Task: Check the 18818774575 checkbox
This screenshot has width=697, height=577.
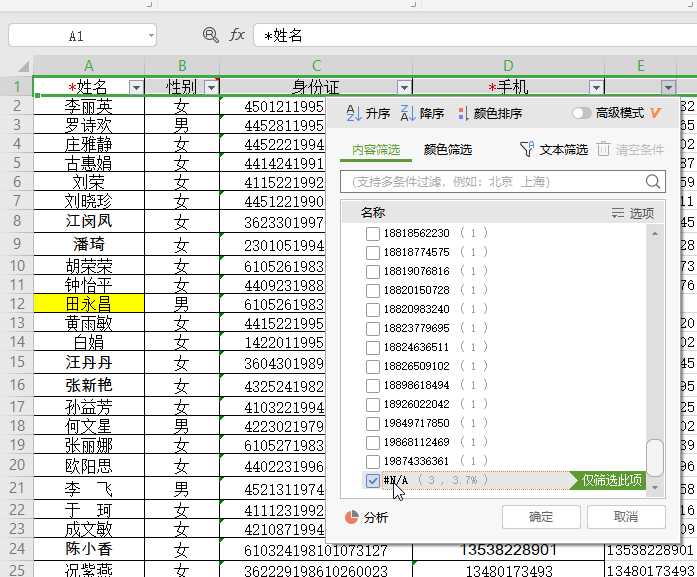Action: tap(373, 252)
